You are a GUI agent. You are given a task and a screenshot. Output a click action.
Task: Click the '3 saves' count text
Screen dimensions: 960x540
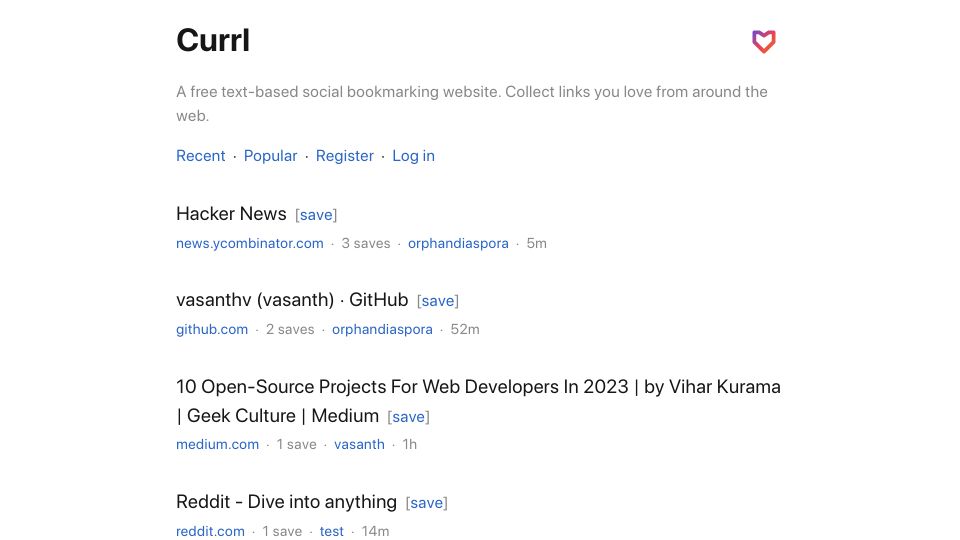tap(366, 244)
